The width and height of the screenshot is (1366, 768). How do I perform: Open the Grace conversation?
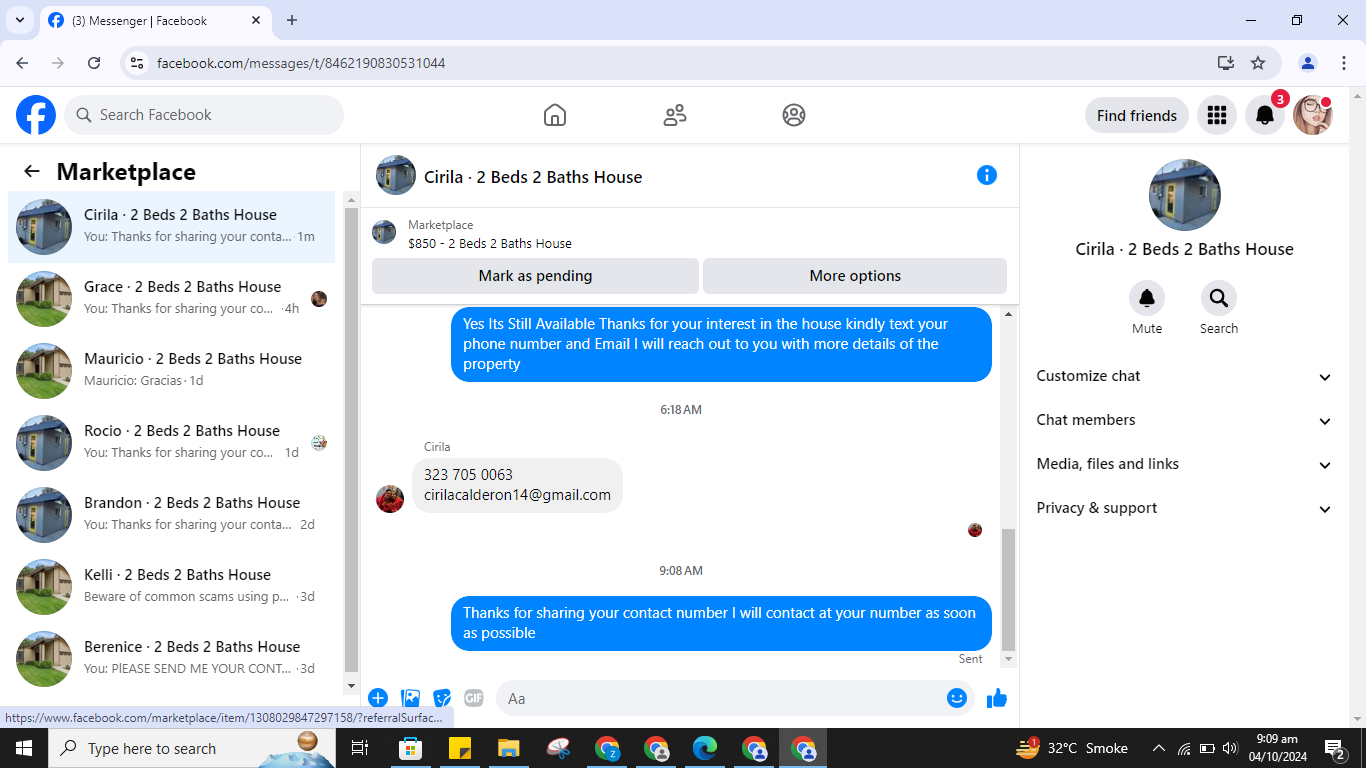pos(172,299)
